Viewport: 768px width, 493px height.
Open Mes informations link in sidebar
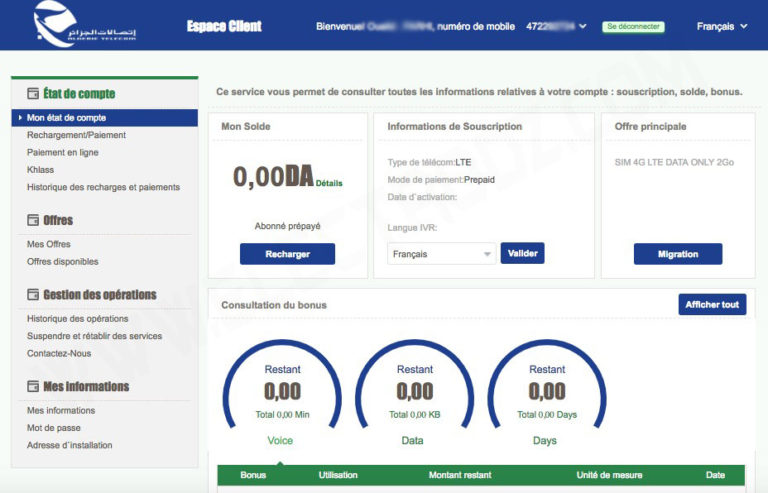click(x=61, y=410)
